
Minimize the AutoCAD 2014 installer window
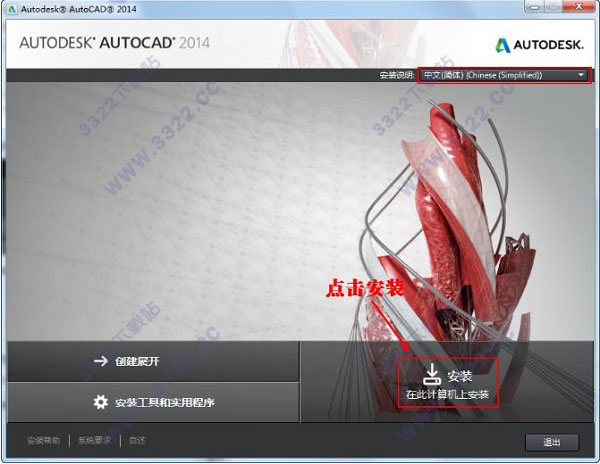[536, 7]
